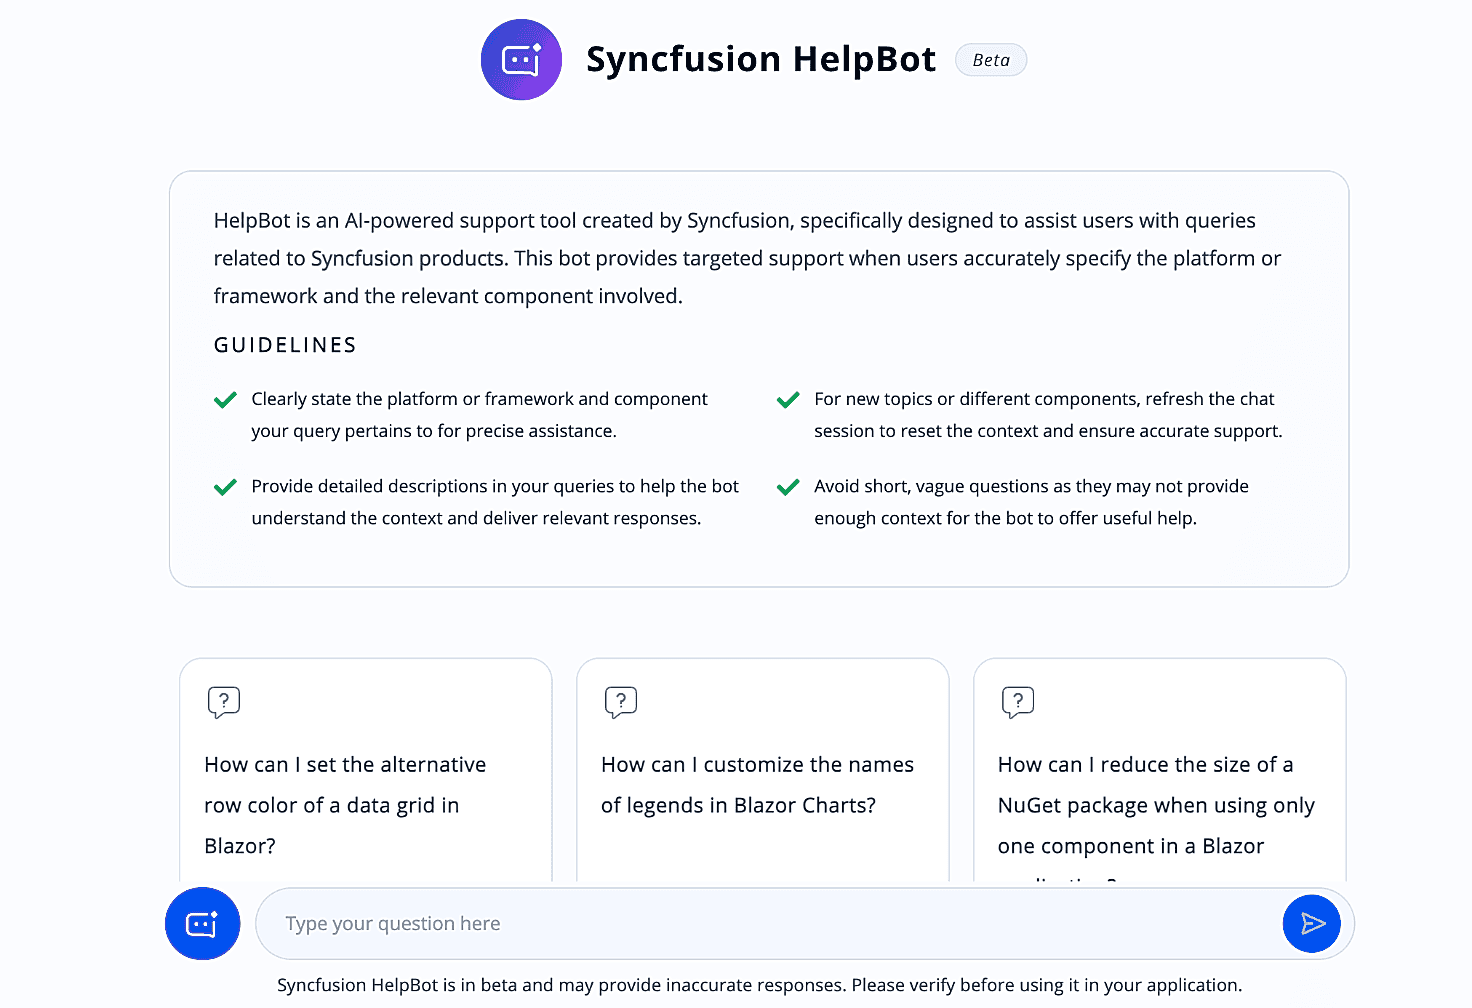Click the Syncfusion HelpBot title text

(x=762, y=59)
